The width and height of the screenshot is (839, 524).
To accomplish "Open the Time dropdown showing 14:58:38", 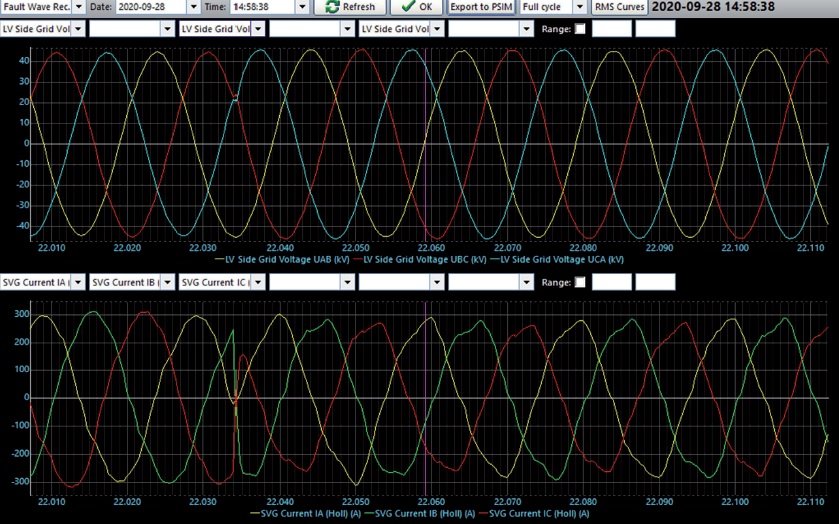I will pos(302,7).
